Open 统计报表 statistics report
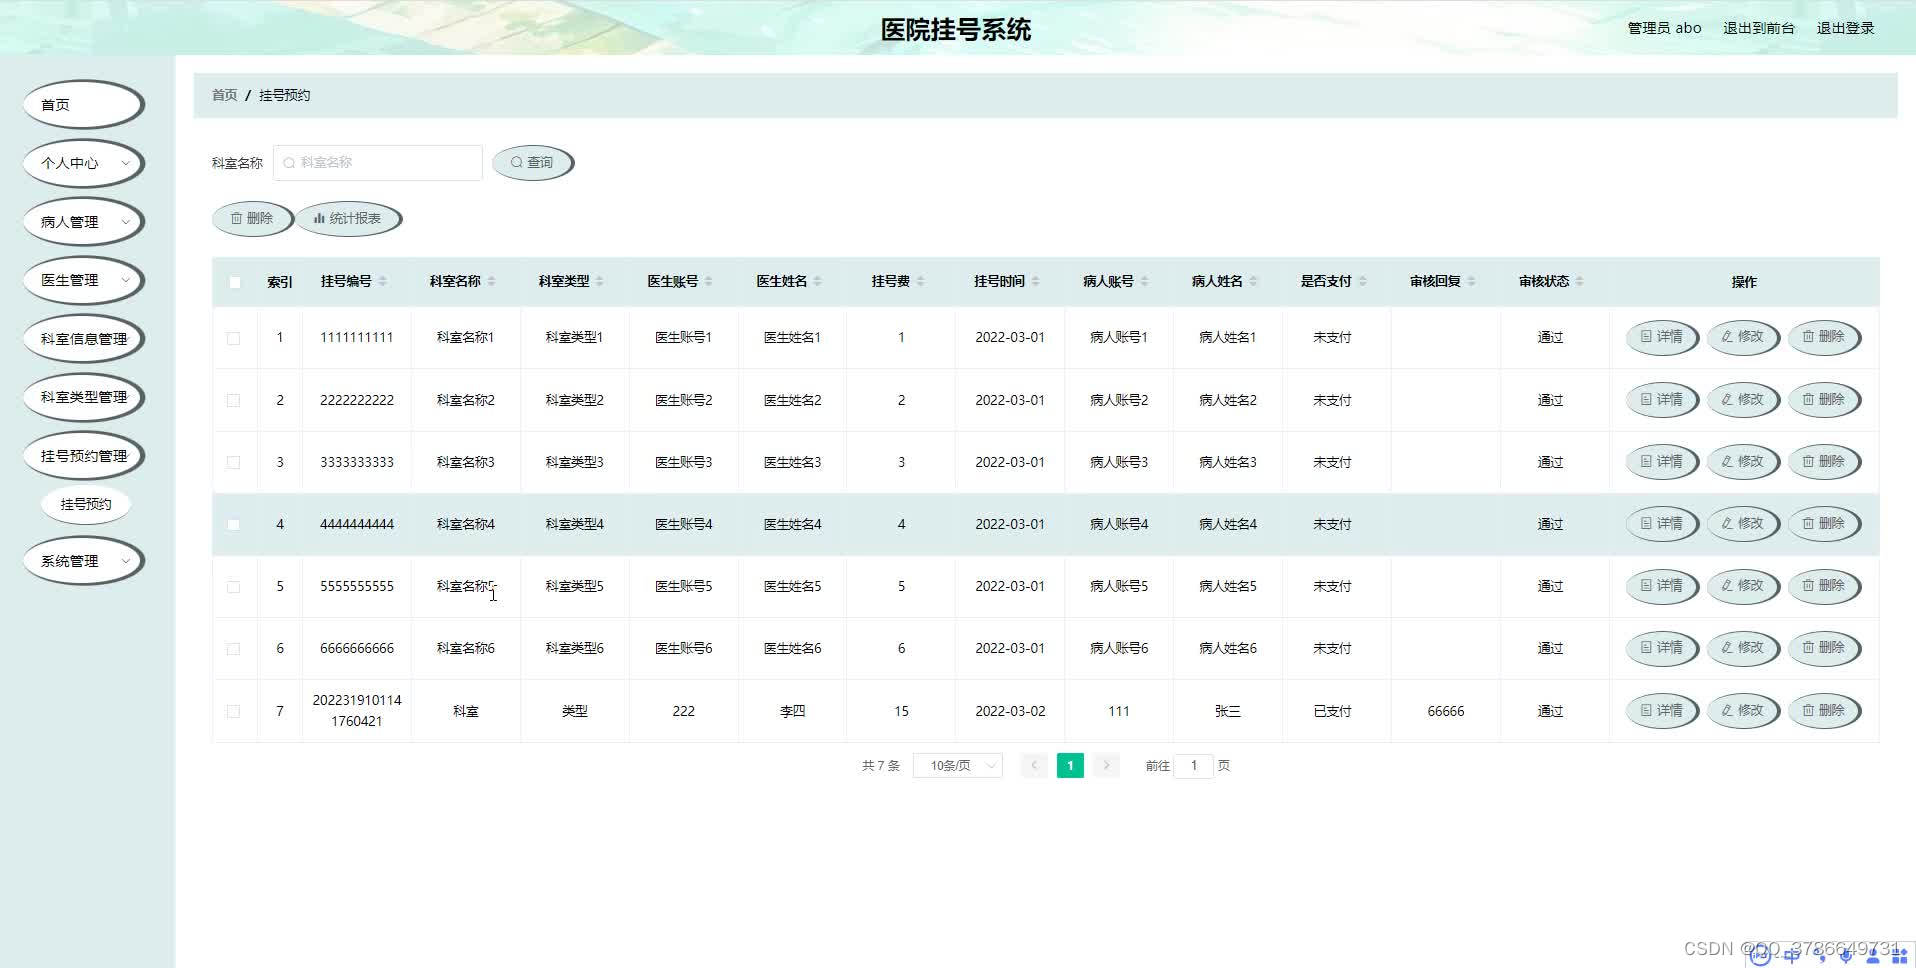Screen dimensions: 1916x968 348,218
